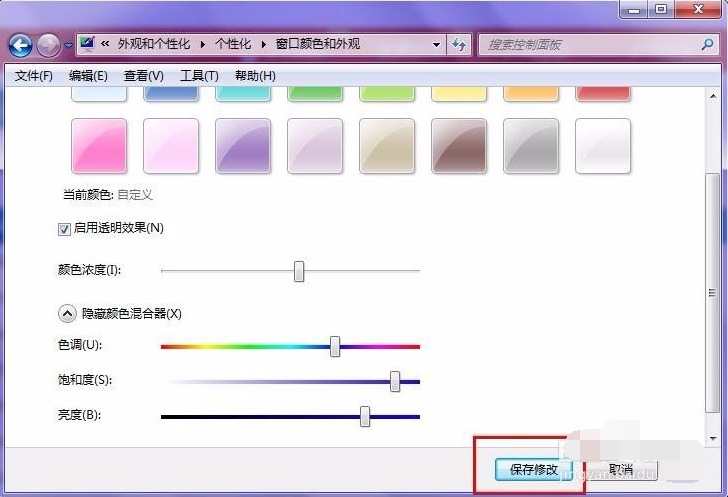Select the gray slate color swatch
728x497 pixels.
pyautogui.click(x=531, y=146)
